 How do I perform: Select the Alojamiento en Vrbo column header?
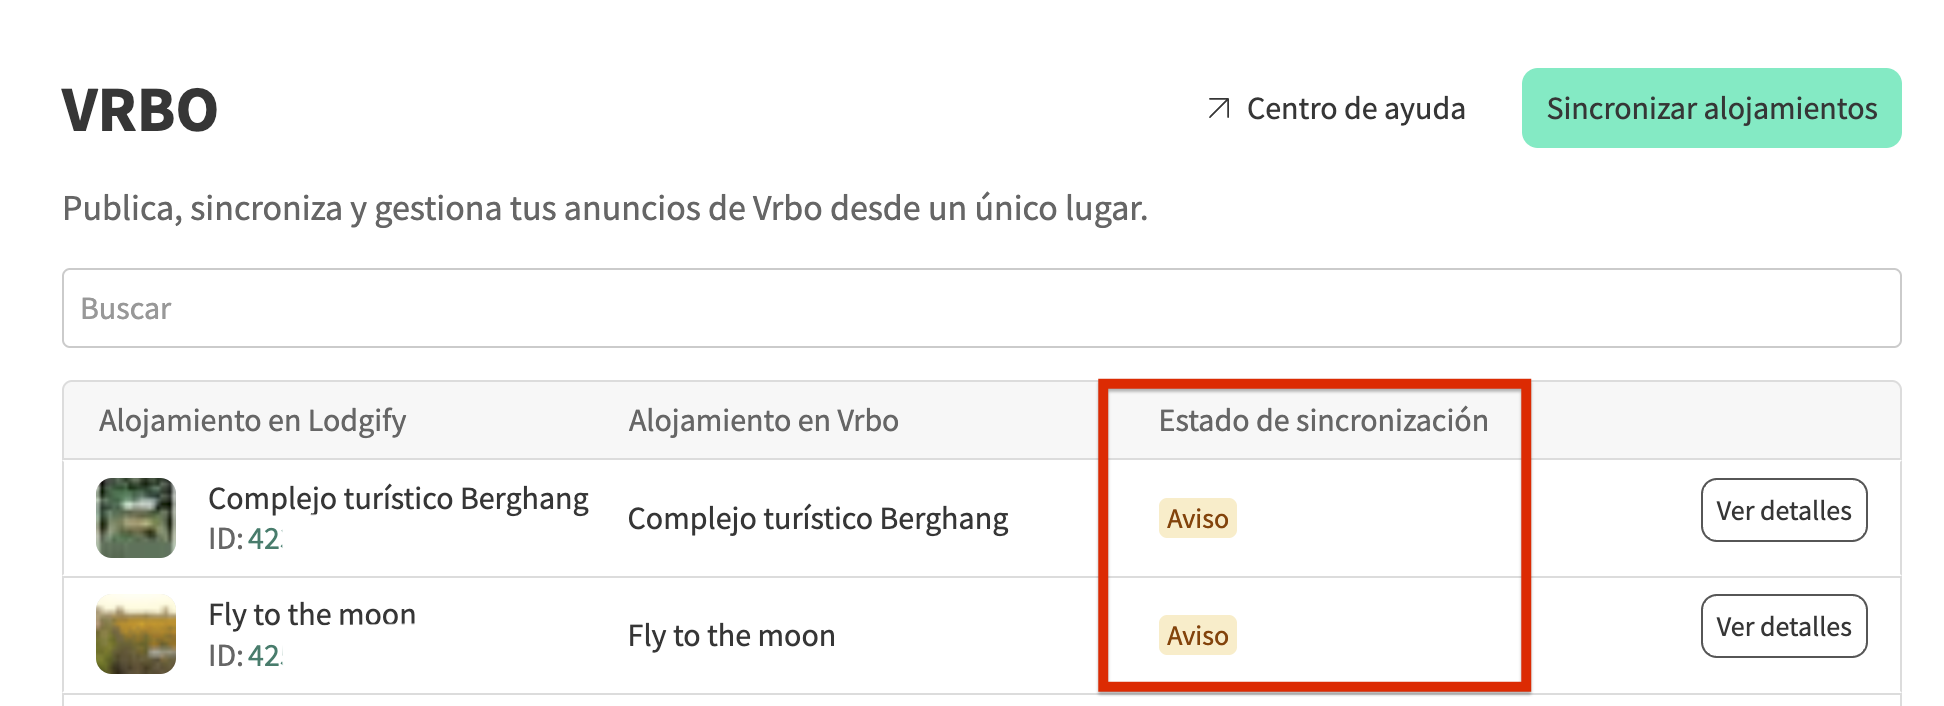click(x=763, y=421)
